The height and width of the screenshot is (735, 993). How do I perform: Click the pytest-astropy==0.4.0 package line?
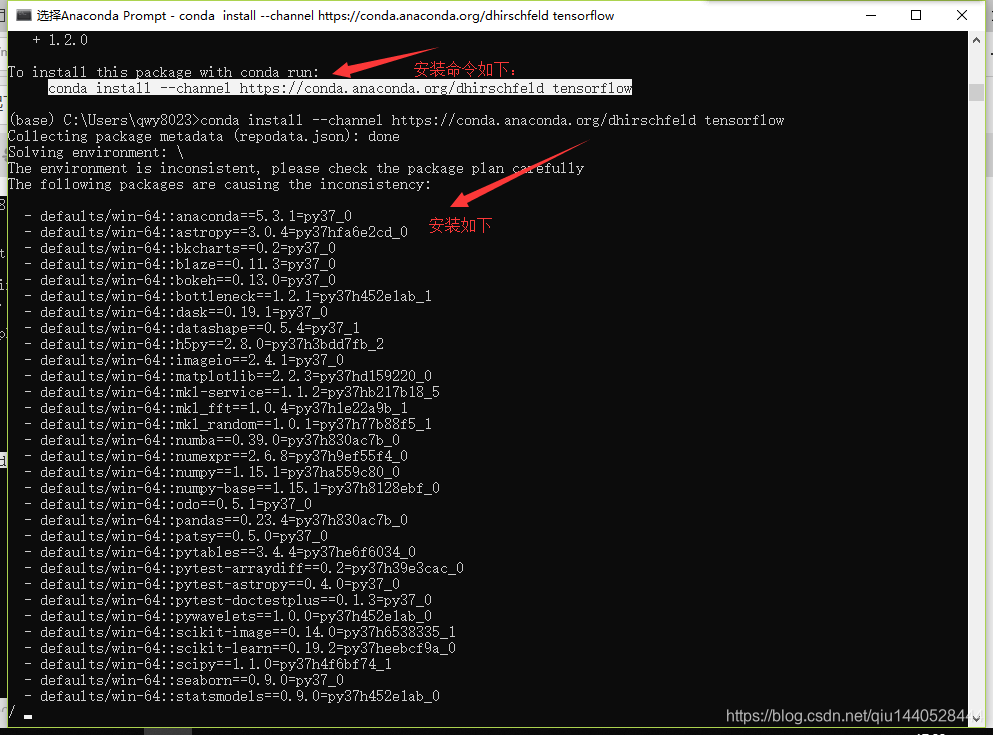point(212,584)
